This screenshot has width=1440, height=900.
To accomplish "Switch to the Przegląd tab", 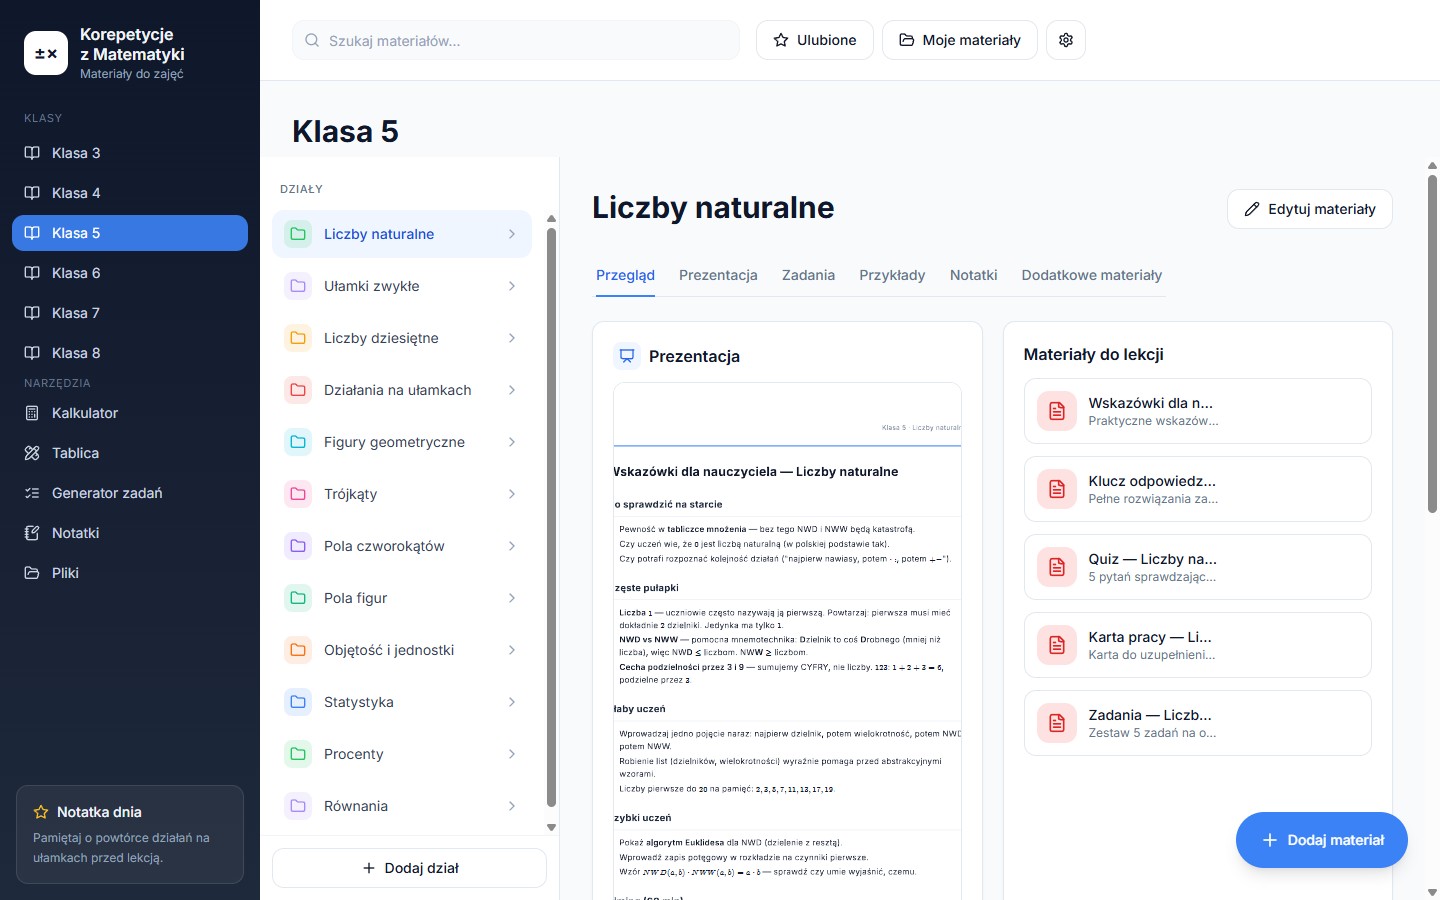I will pos(625,275).
